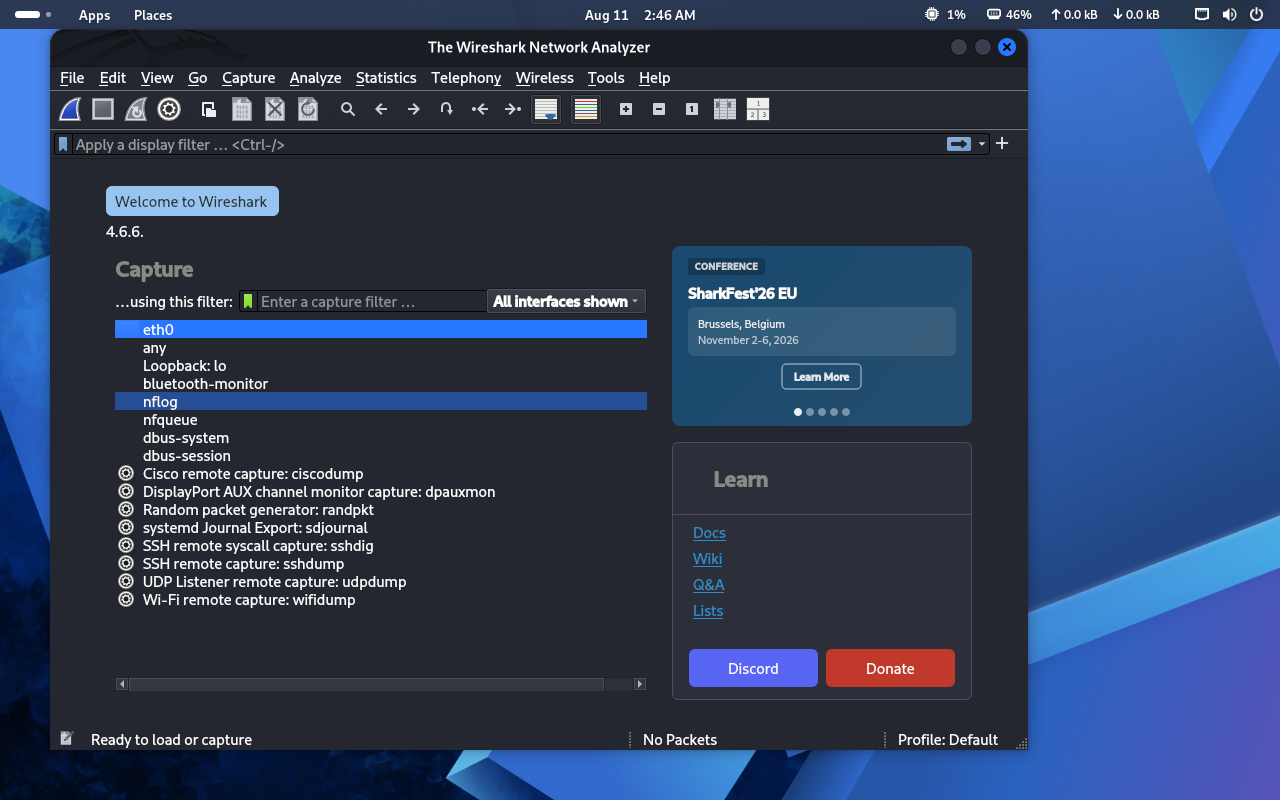
Task: Open the Wireless menu
Action: pyautogui.click(x=544, y=78)
